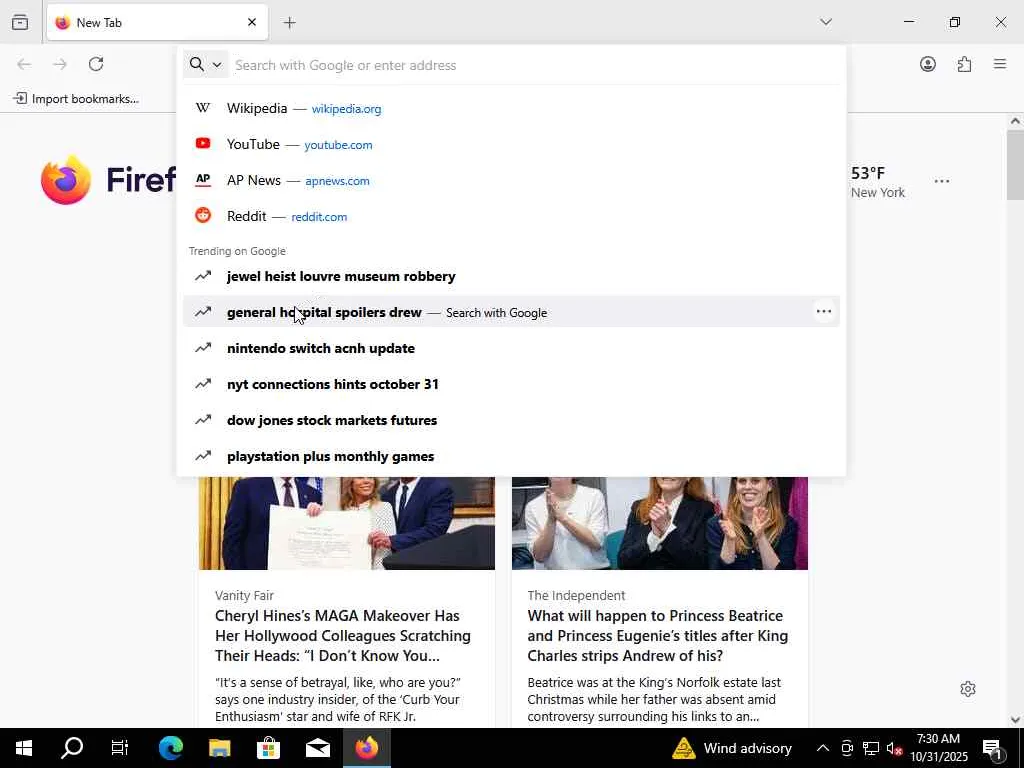Search trending 'nintendo switch acnh update'
The width and height of the screenshot is (1024, 768).
point(511,348)
